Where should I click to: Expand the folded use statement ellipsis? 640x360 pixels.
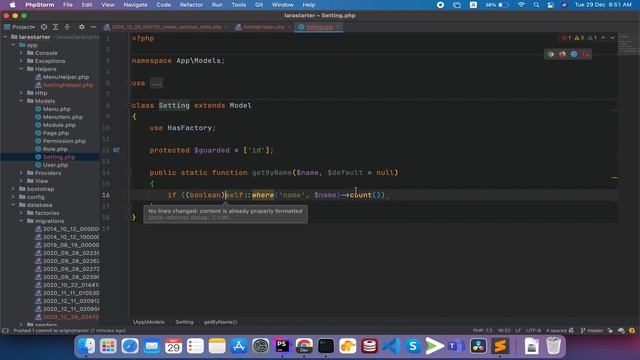pyautogui.click(x=156, y=83)
